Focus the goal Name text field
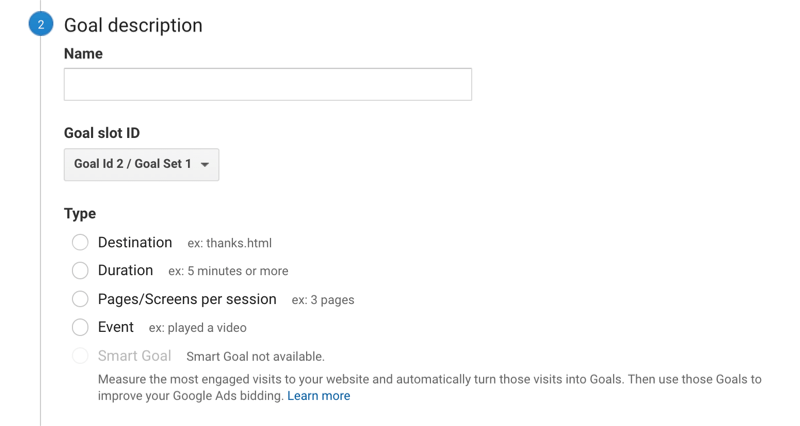The width and height of the screenshot is (800, 426). pyautogui.click(x=268, y=84)
